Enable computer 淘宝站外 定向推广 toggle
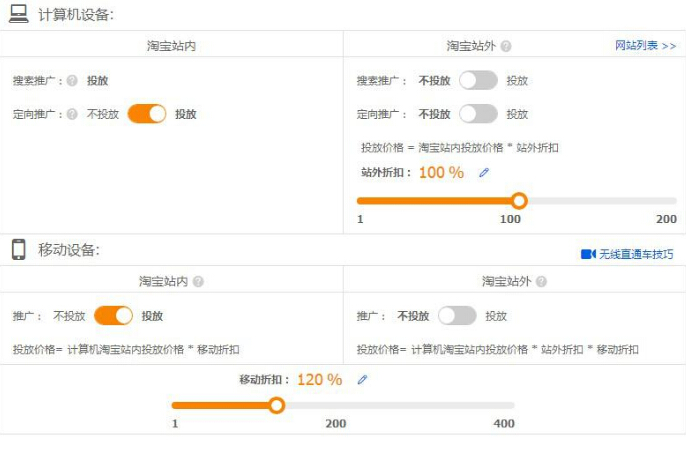The height and width of the screenshot is (474, 686). [478, 114]
